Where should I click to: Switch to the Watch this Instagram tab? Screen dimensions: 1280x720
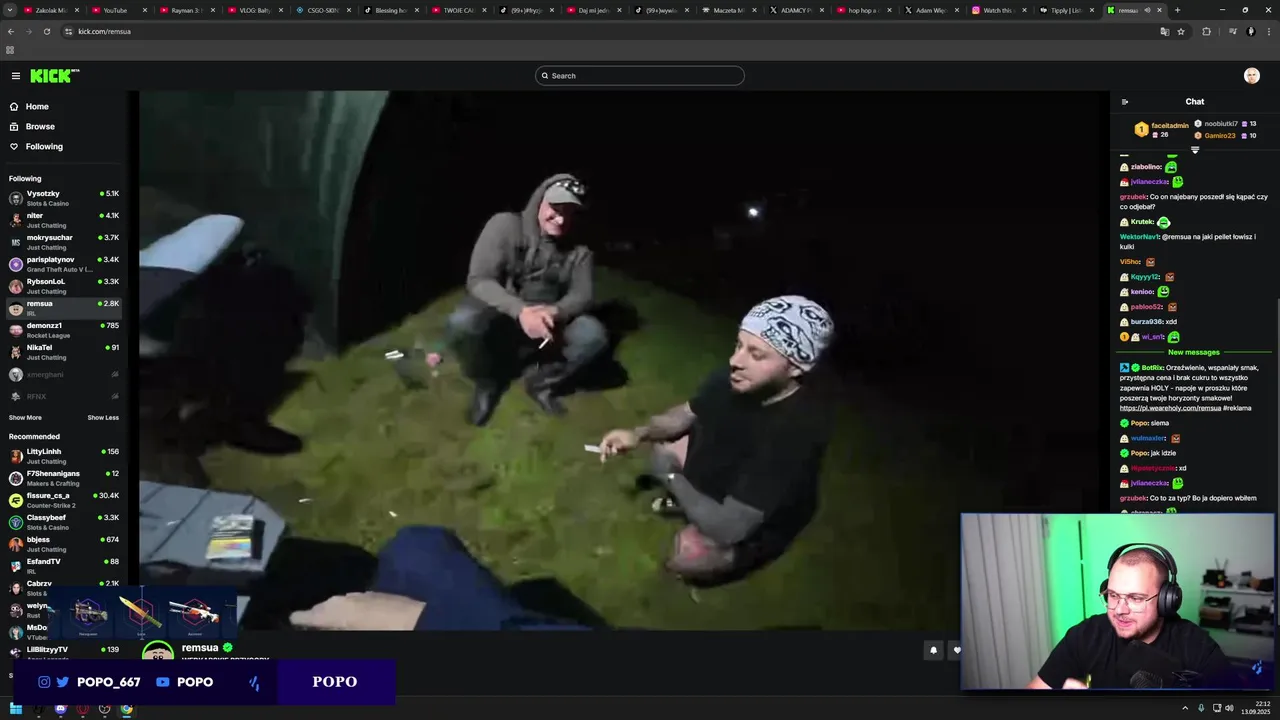click(998, 10)
